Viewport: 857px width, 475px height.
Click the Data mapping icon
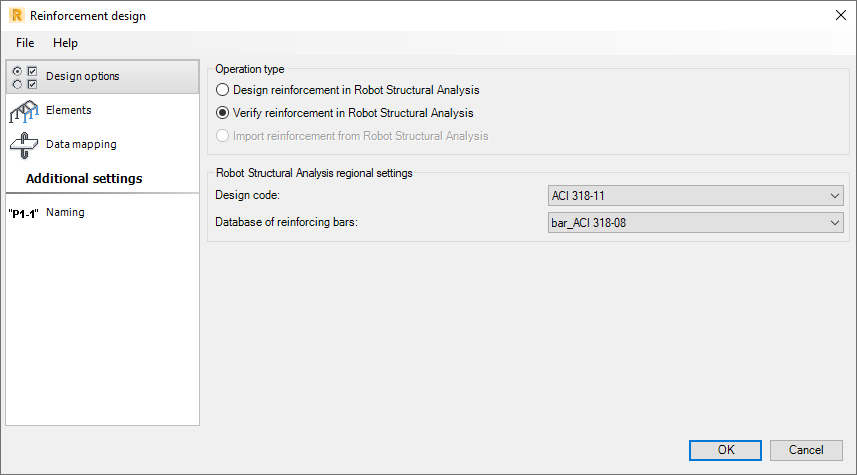[24, 145]
